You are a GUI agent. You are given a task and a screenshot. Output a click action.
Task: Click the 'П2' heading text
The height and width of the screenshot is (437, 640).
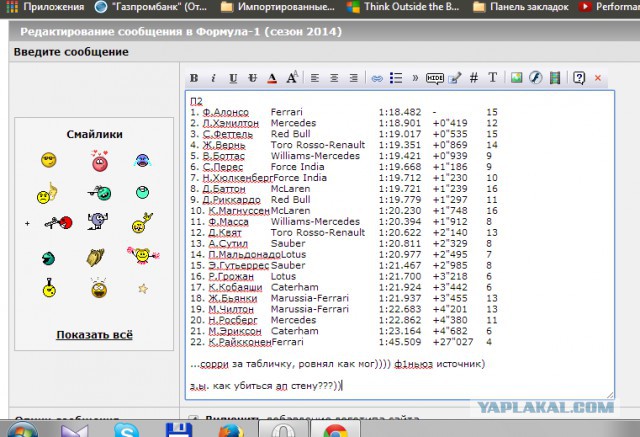tap(196, 101)
